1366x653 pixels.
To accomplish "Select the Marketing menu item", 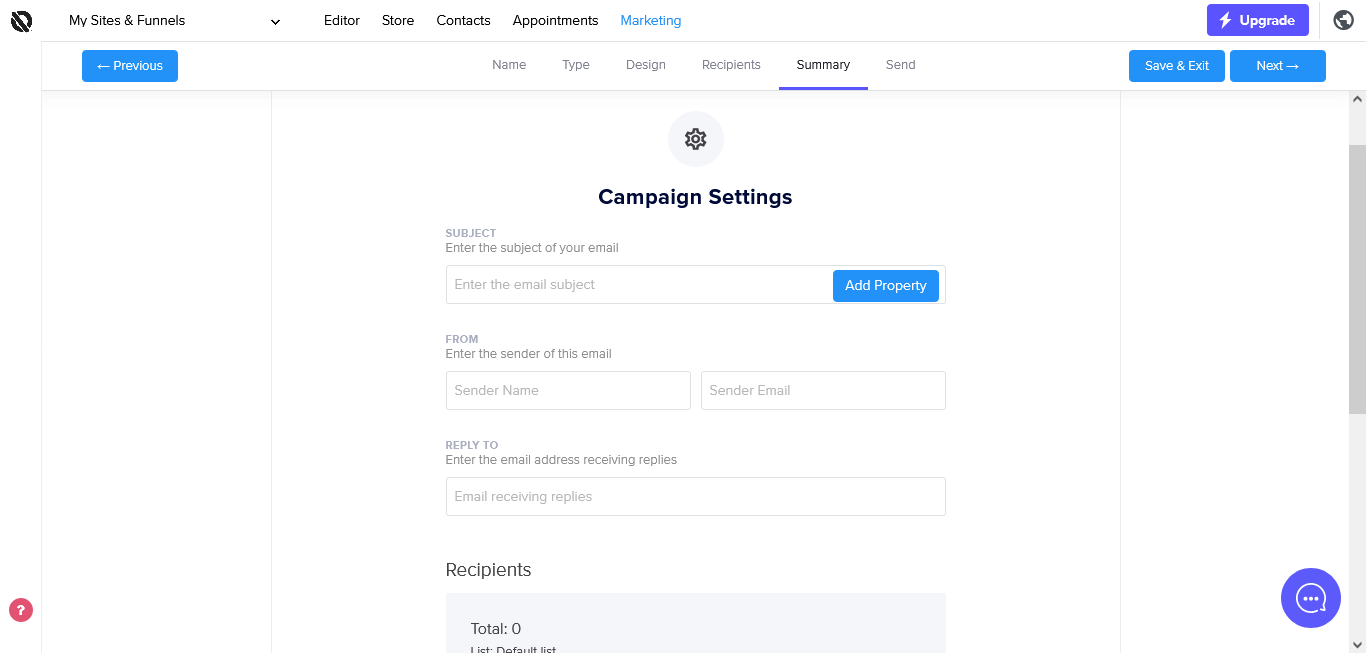I will (650, 20).
